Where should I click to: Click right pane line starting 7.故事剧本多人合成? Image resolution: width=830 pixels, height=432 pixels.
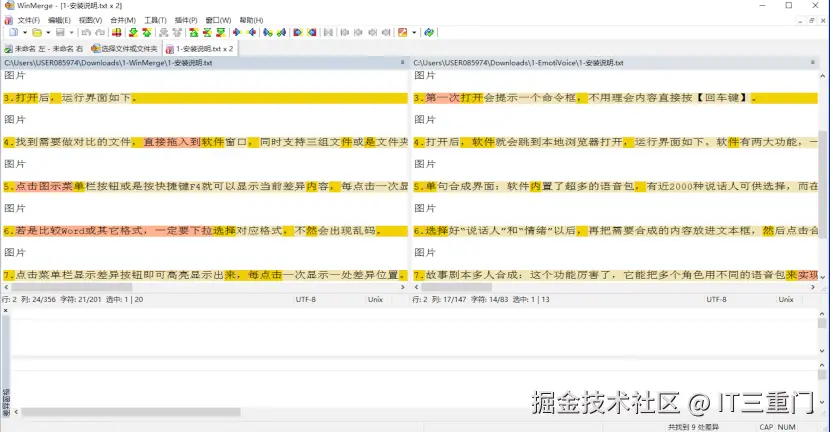615,275
